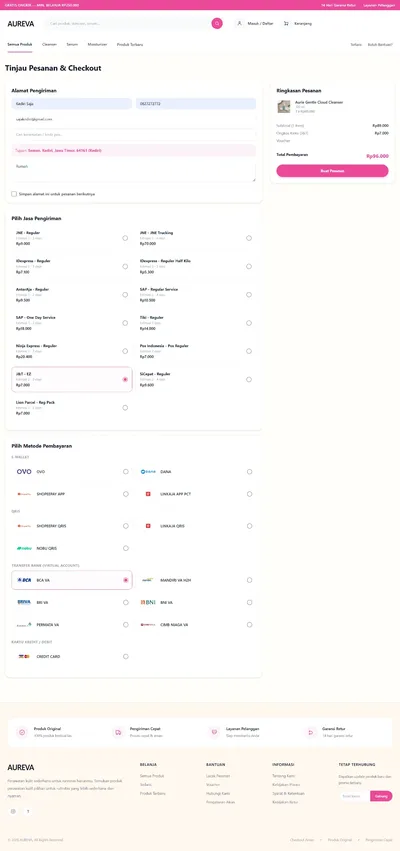This screenshot has height=851, width=400.
Task: Click the Pengiriman Cepat truck icon
Action: tap(118, 732)
